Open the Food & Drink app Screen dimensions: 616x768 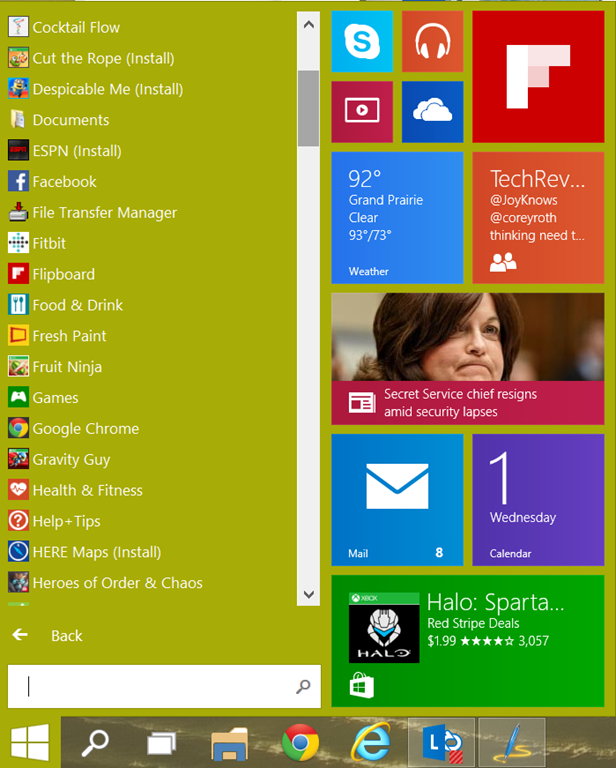pyautogui.click(x=65, y=305)
